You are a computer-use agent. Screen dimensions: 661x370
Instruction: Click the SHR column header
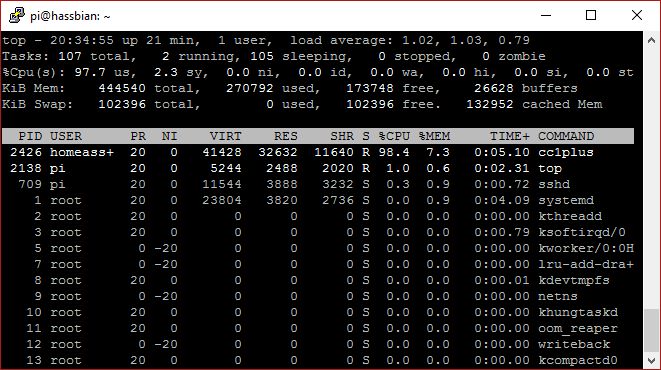(342, 136)
